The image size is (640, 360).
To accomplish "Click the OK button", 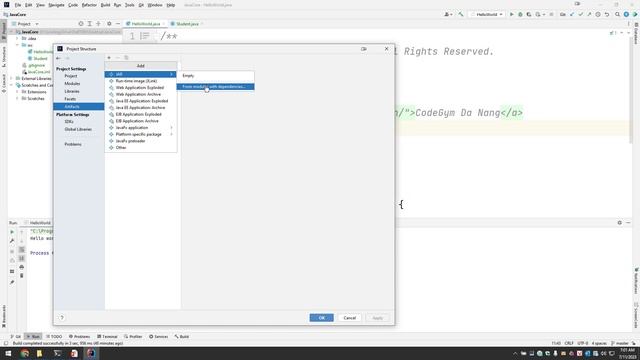I will [321, 318].
